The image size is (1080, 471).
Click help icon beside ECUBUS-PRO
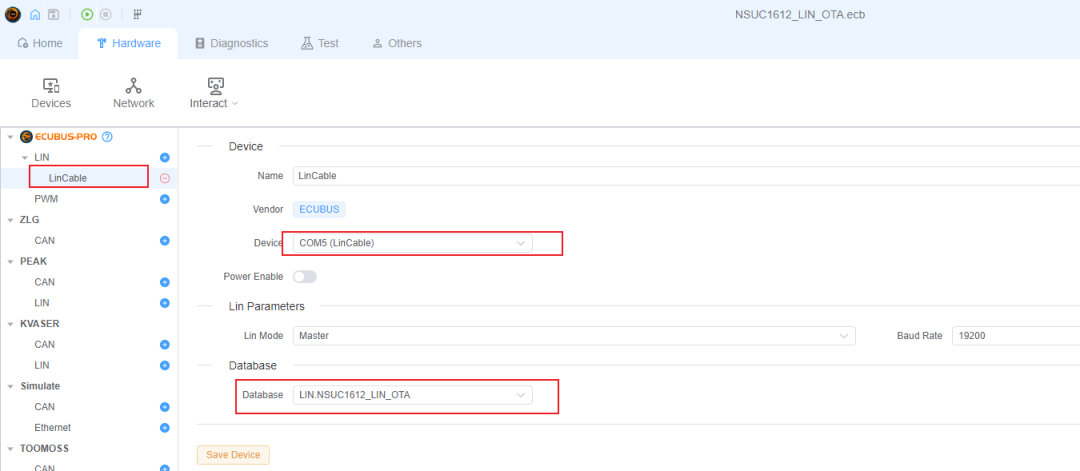pos(107,137)
